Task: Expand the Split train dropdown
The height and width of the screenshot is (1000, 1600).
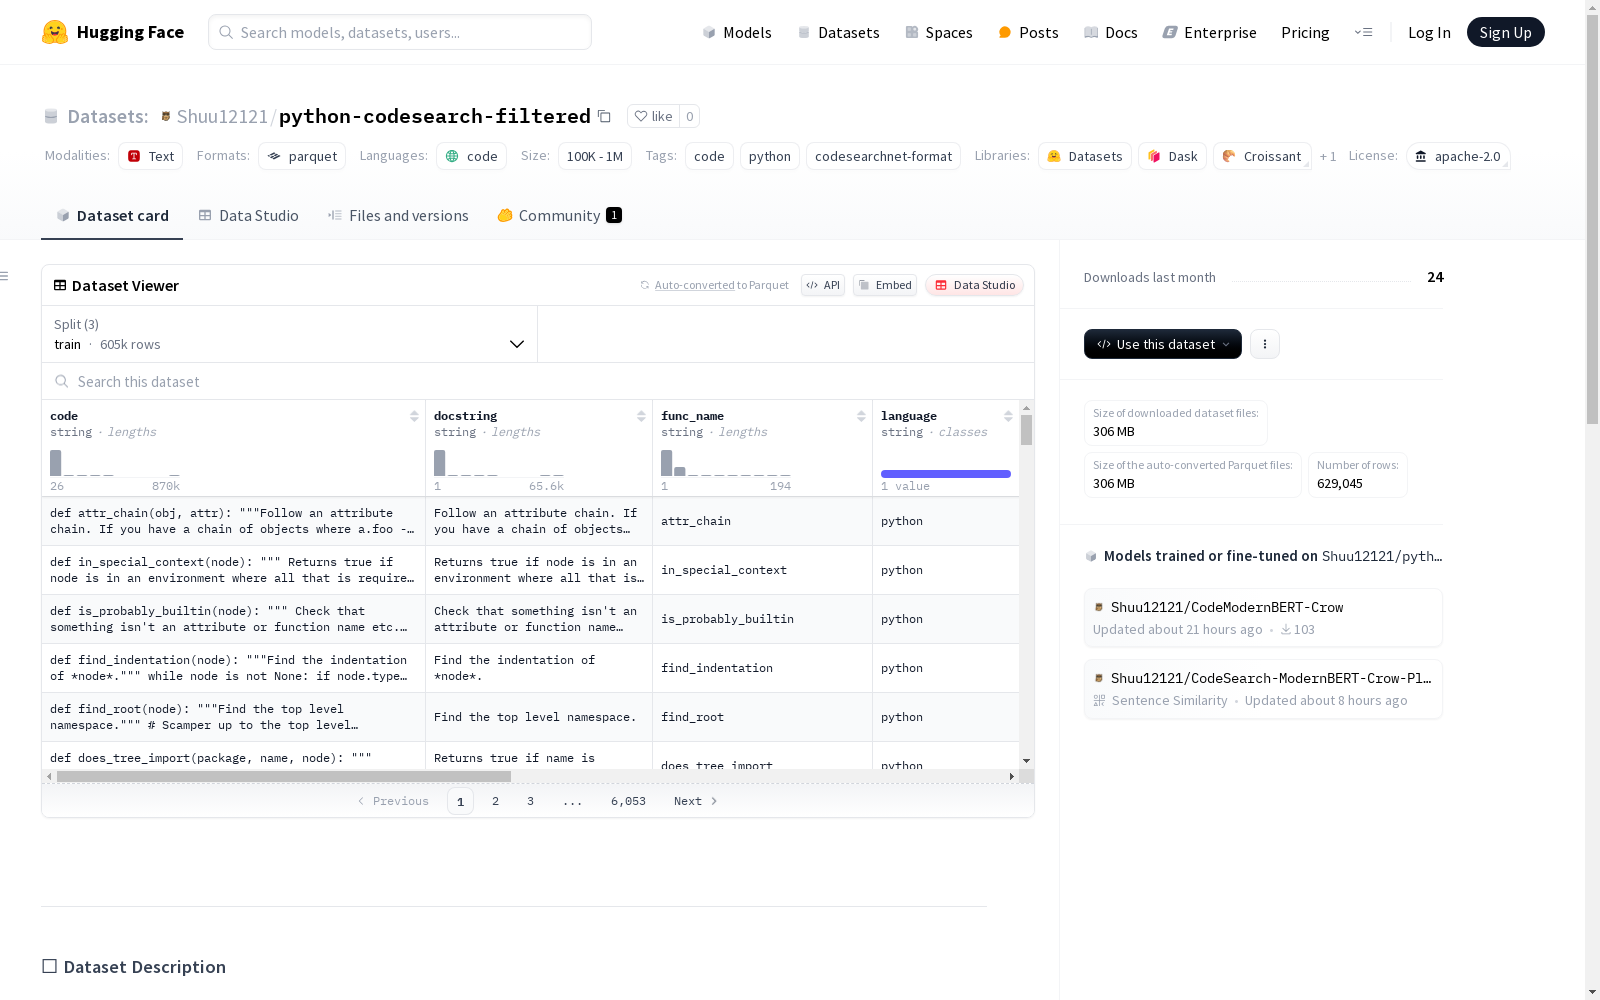Action: click(x=290, y=334)
